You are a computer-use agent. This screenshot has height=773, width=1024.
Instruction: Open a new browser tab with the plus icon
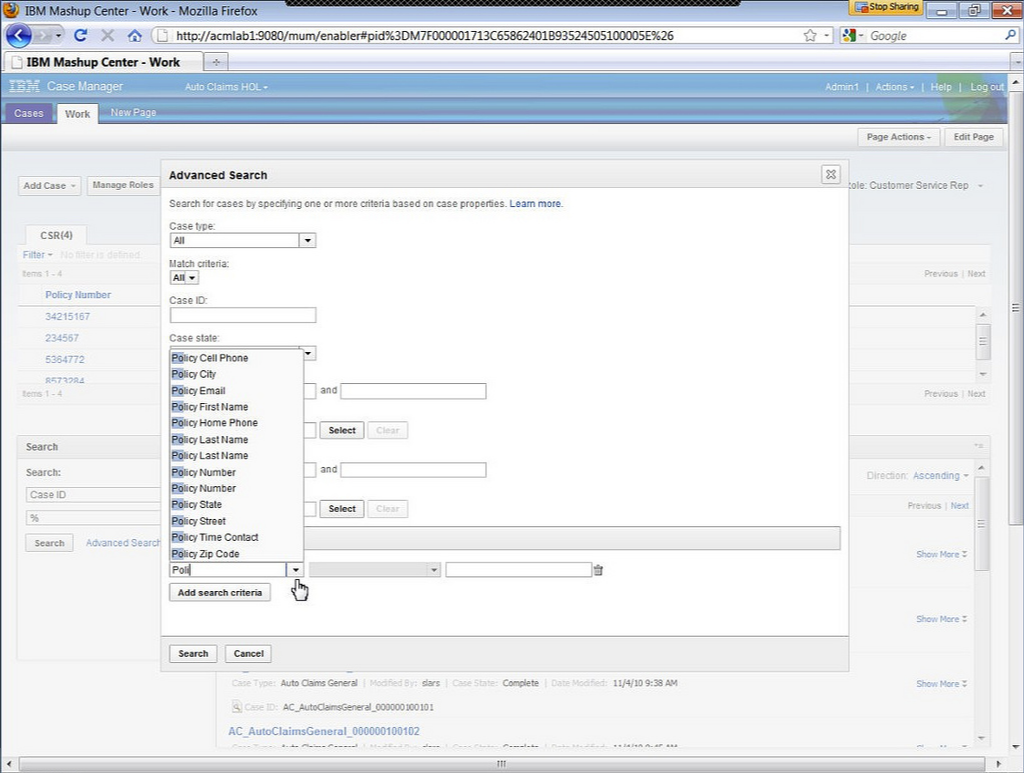pyautogui.click(x=216, y=60)
